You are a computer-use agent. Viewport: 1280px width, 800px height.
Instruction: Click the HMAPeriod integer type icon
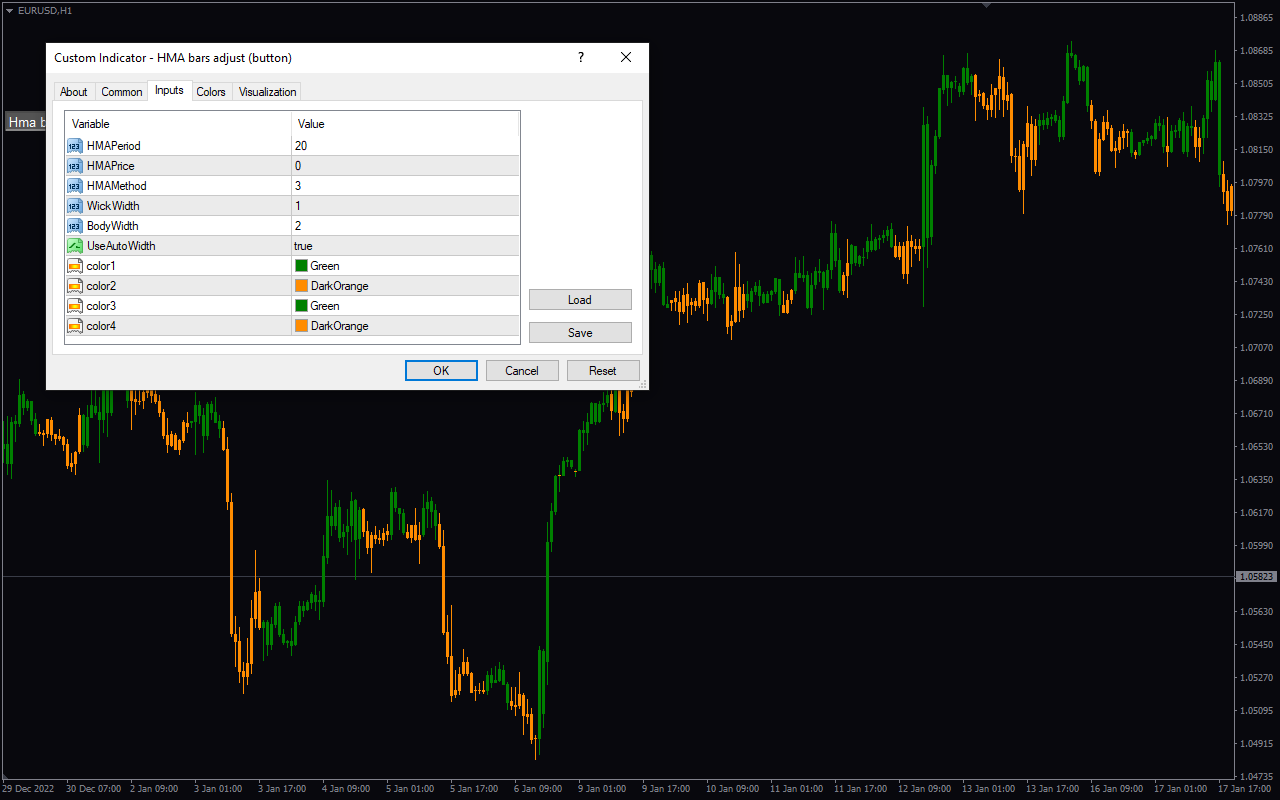pos(75,146)
